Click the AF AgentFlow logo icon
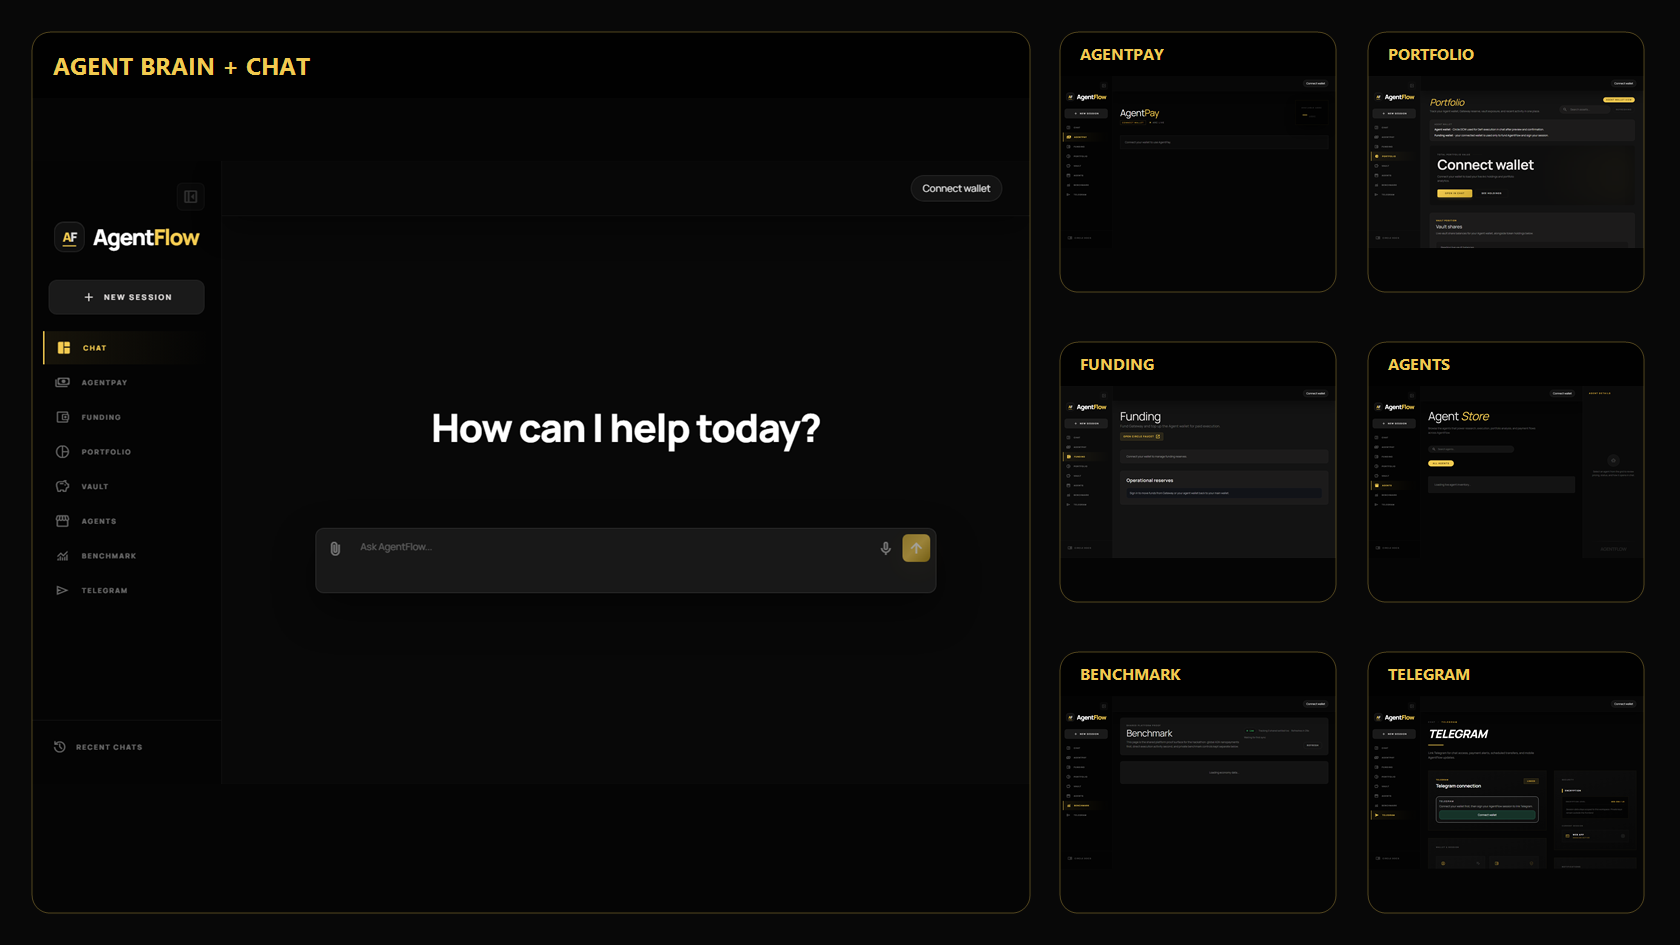Viewport: 1680px width, 945px height. click(69, 238)
